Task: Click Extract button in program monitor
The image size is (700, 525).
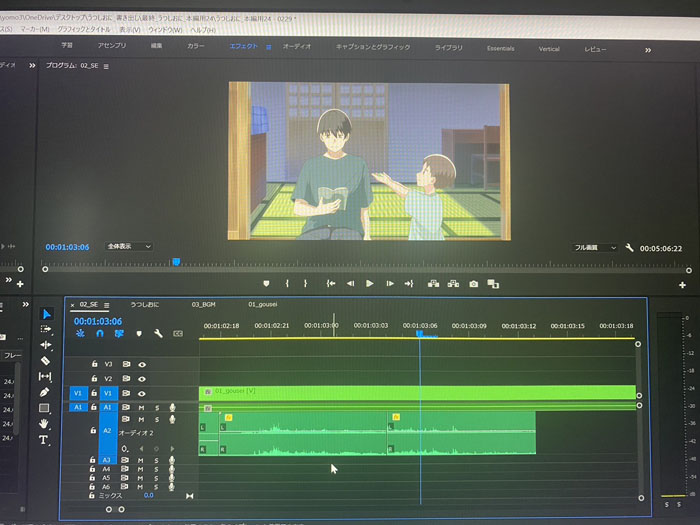Action: coord(453,283)
